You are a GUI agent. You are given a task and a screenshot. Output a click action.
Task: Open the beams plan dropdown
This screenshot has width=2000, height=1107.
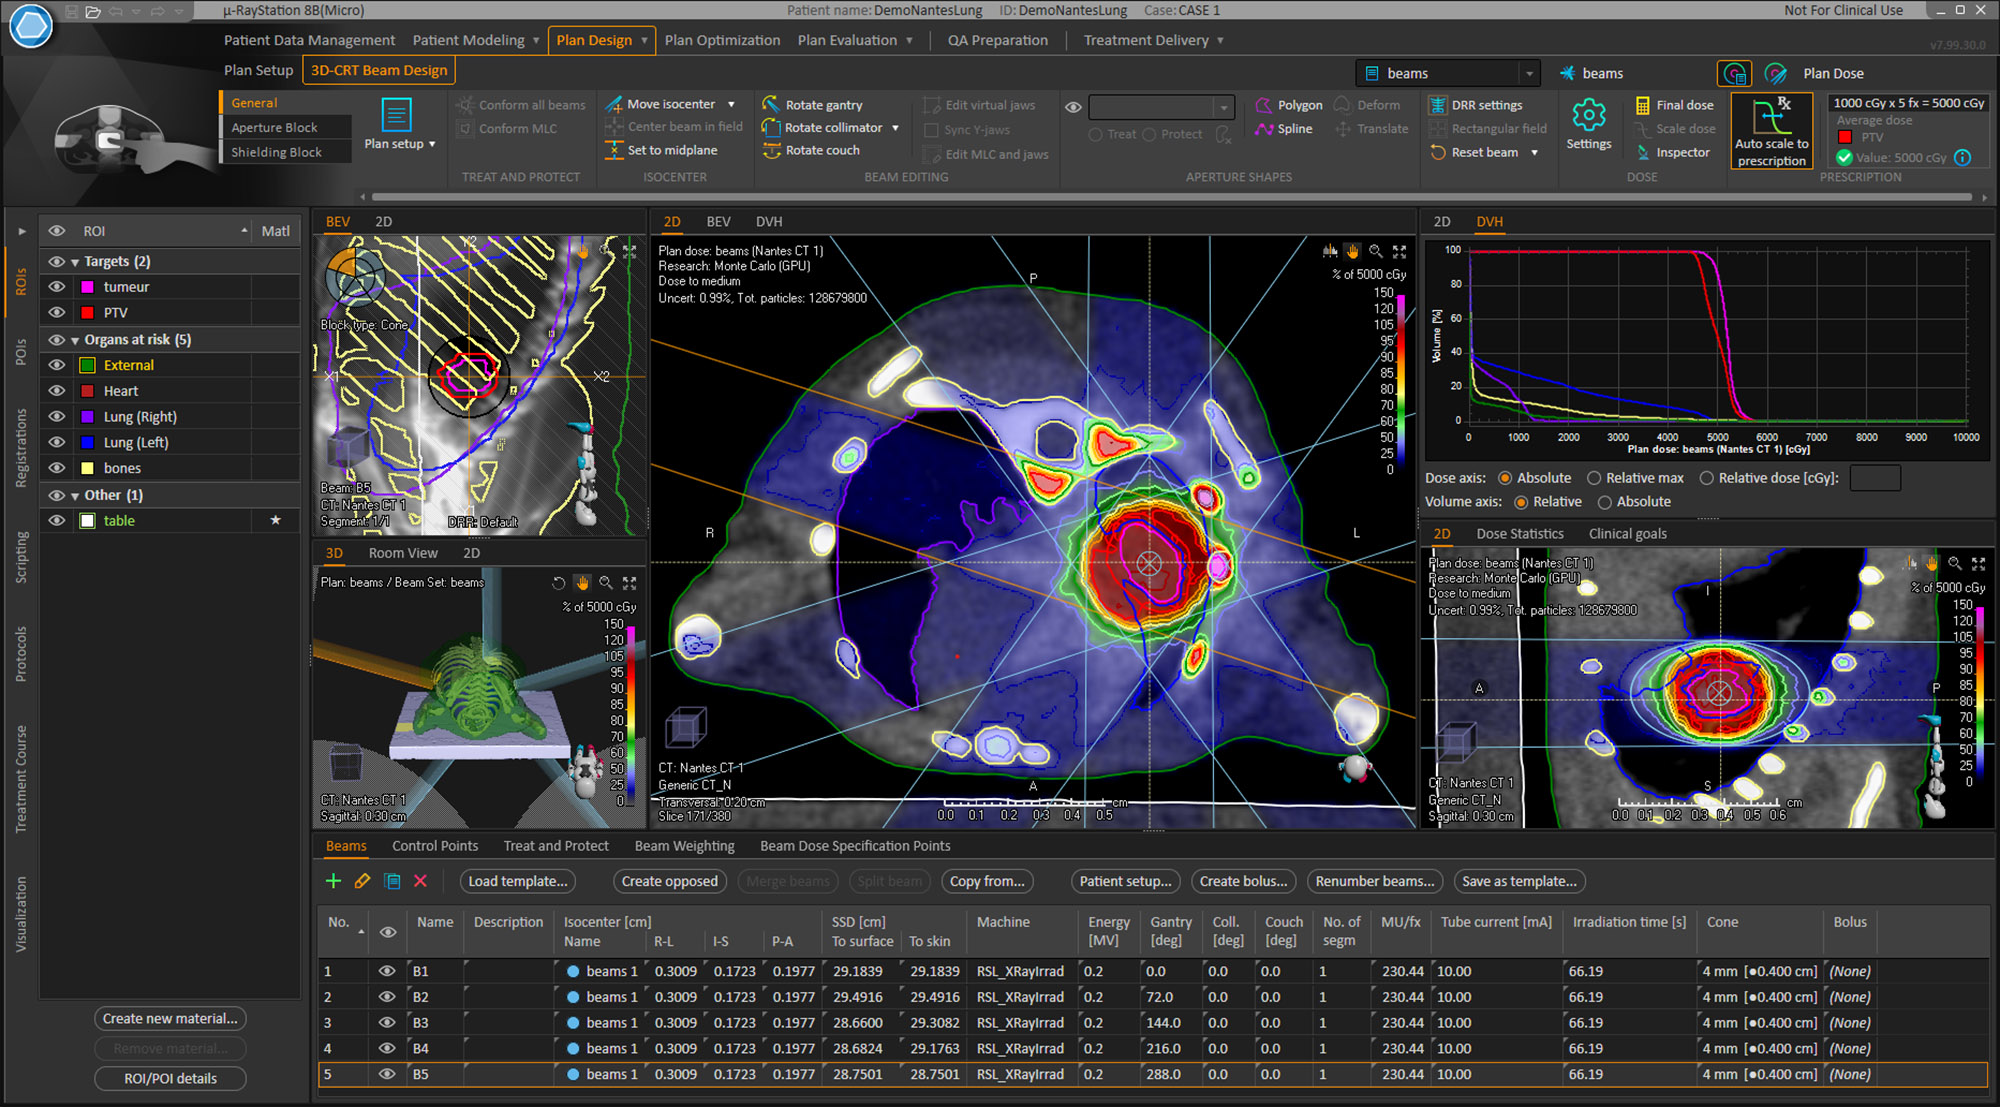pos(1528,74)
